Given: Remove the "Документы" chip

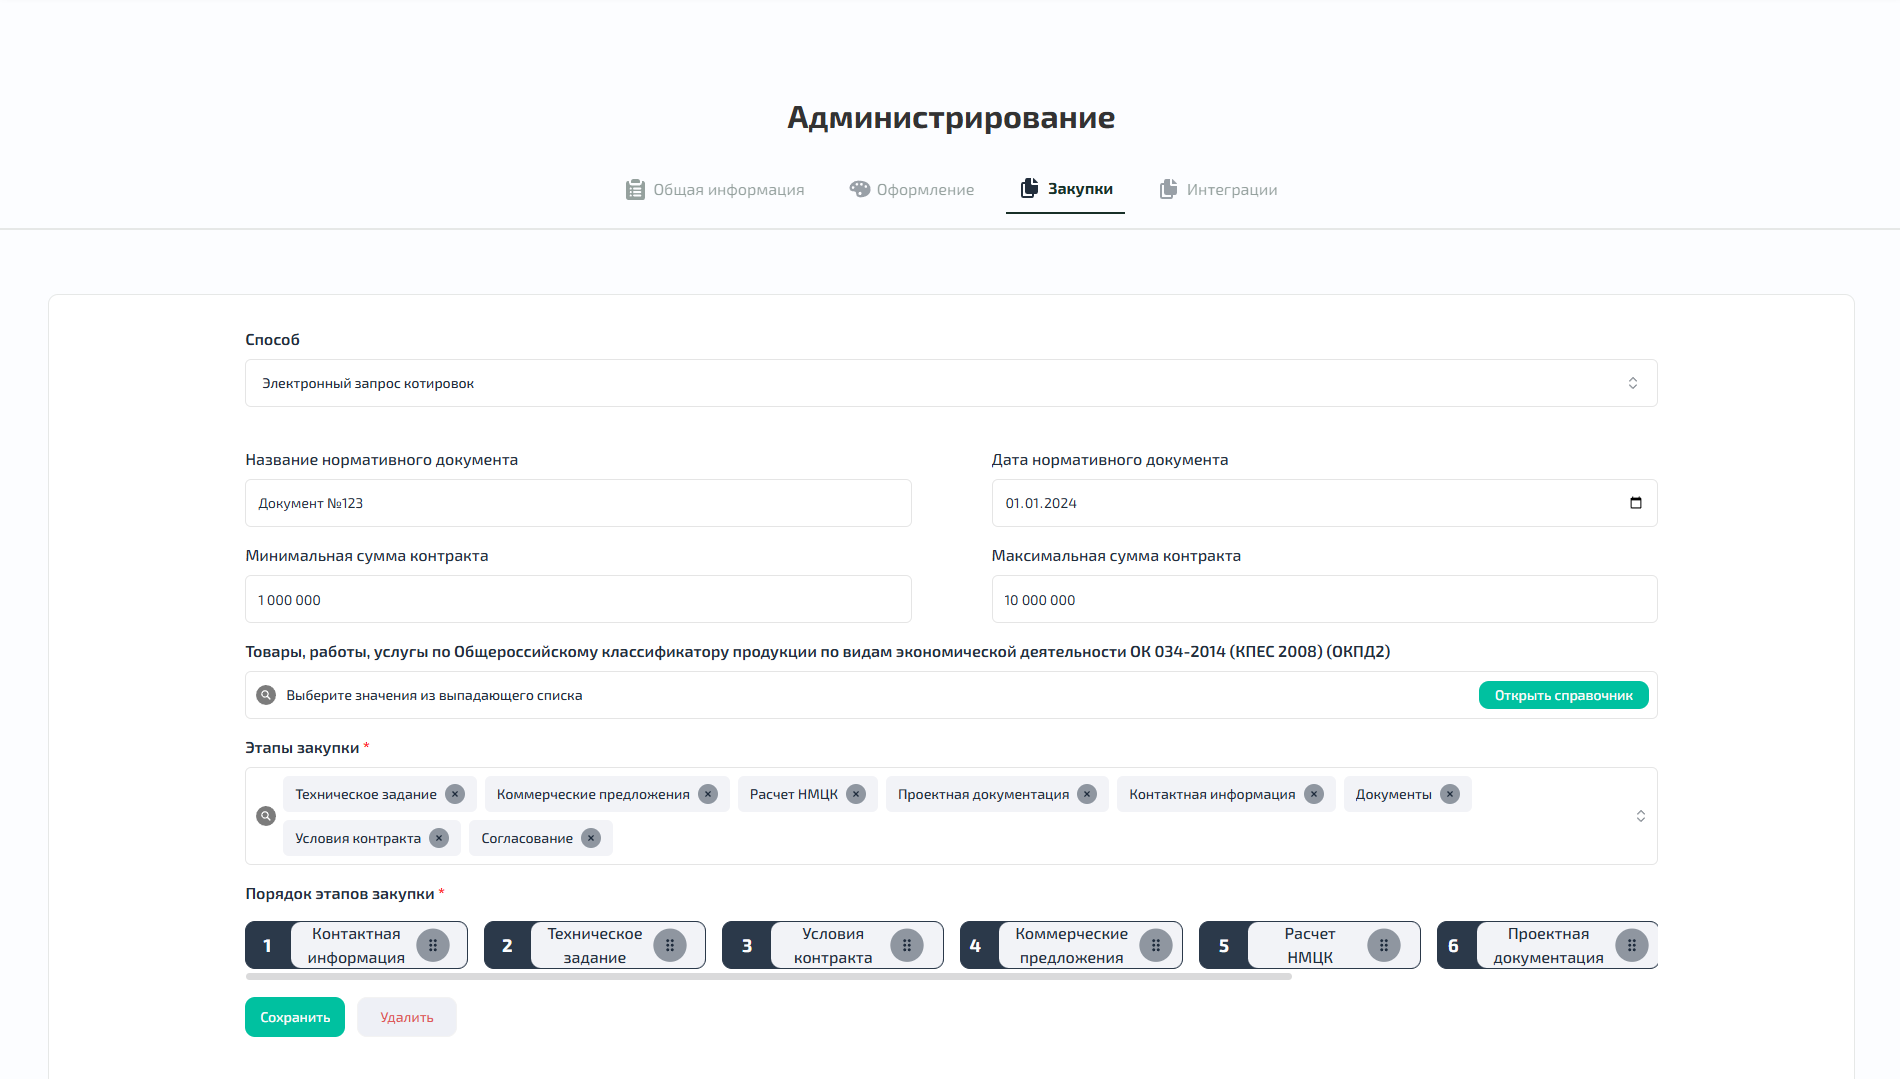Looking at the screenshot, I should pos(1449,794).
